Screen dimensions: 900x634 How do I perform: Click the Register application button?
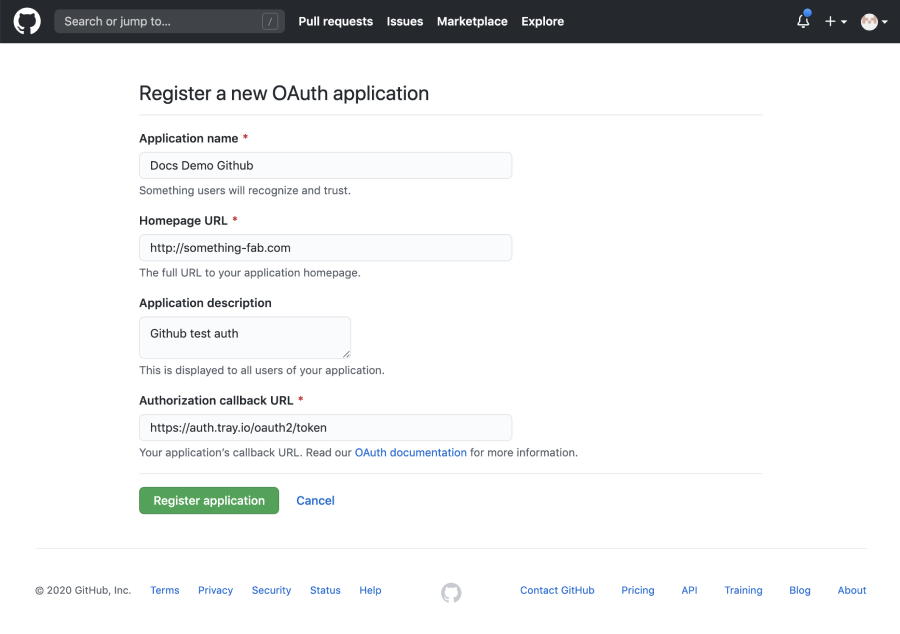pyautogui.click(x=208, y=500)
